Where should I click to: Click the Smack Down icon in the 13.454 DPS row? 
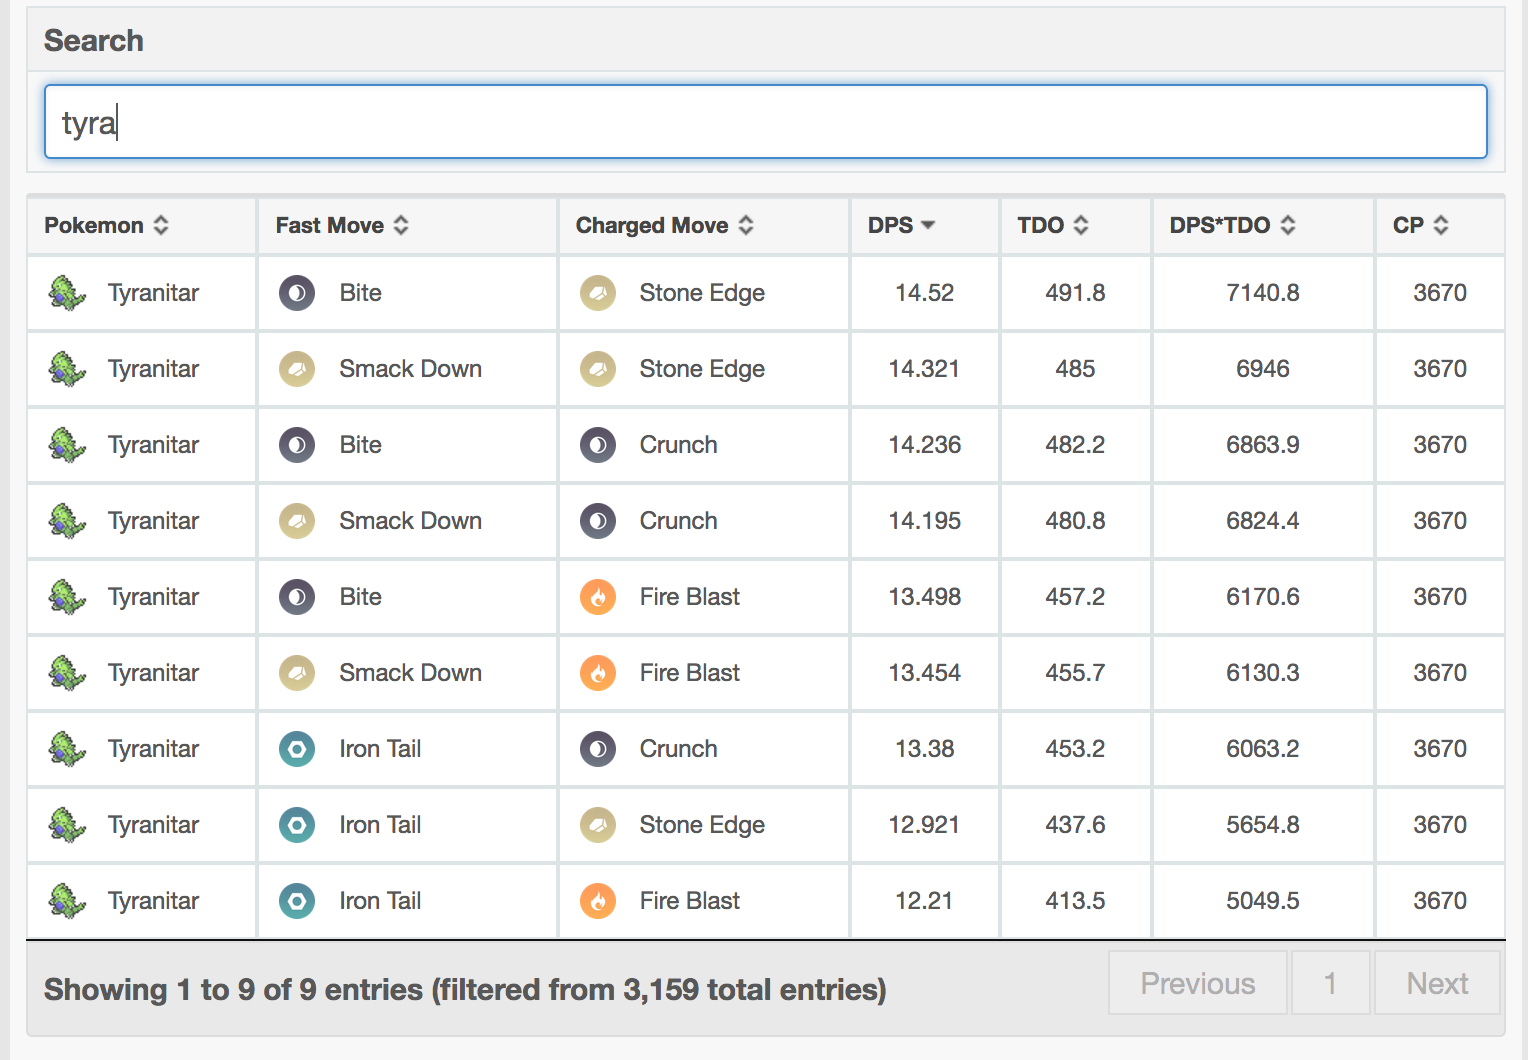coord(297,673)
